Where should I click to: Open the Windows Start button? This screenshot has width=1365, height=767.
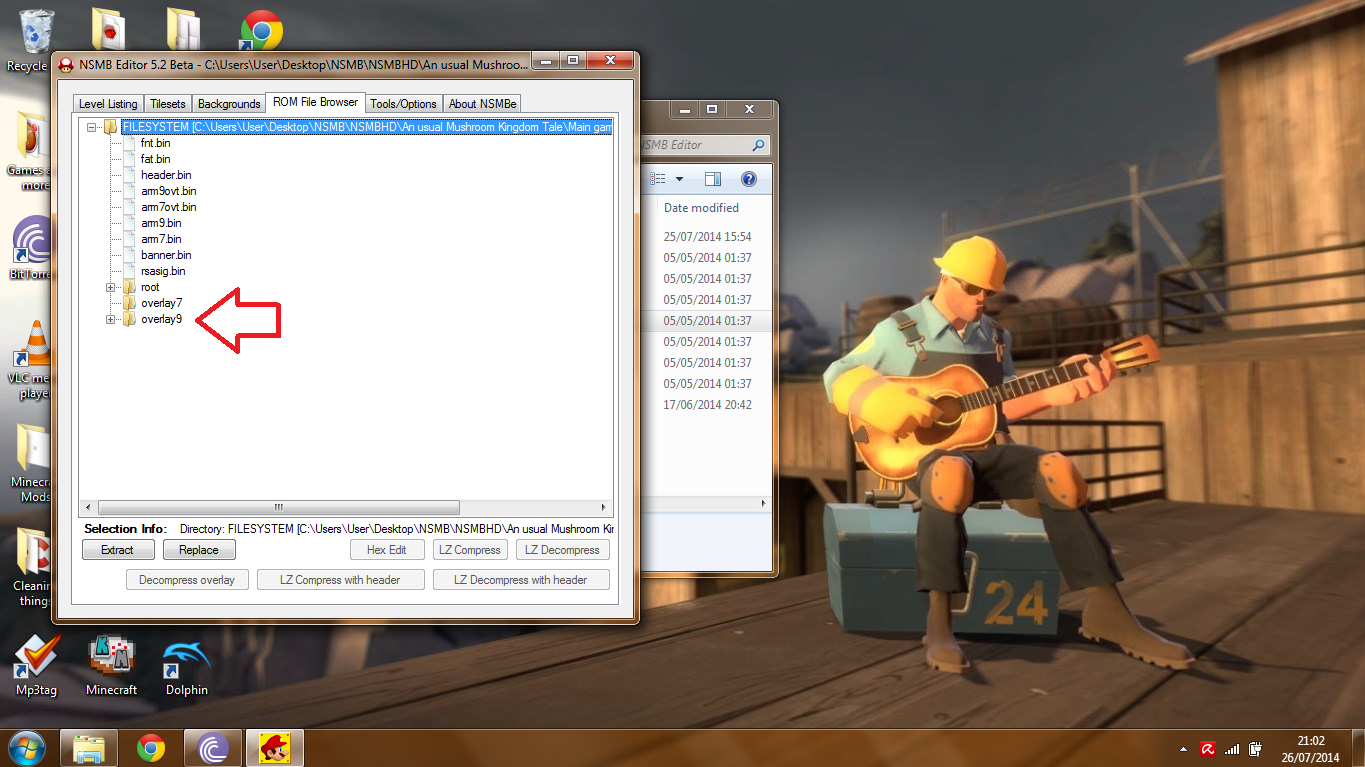(x=27, y=748)
